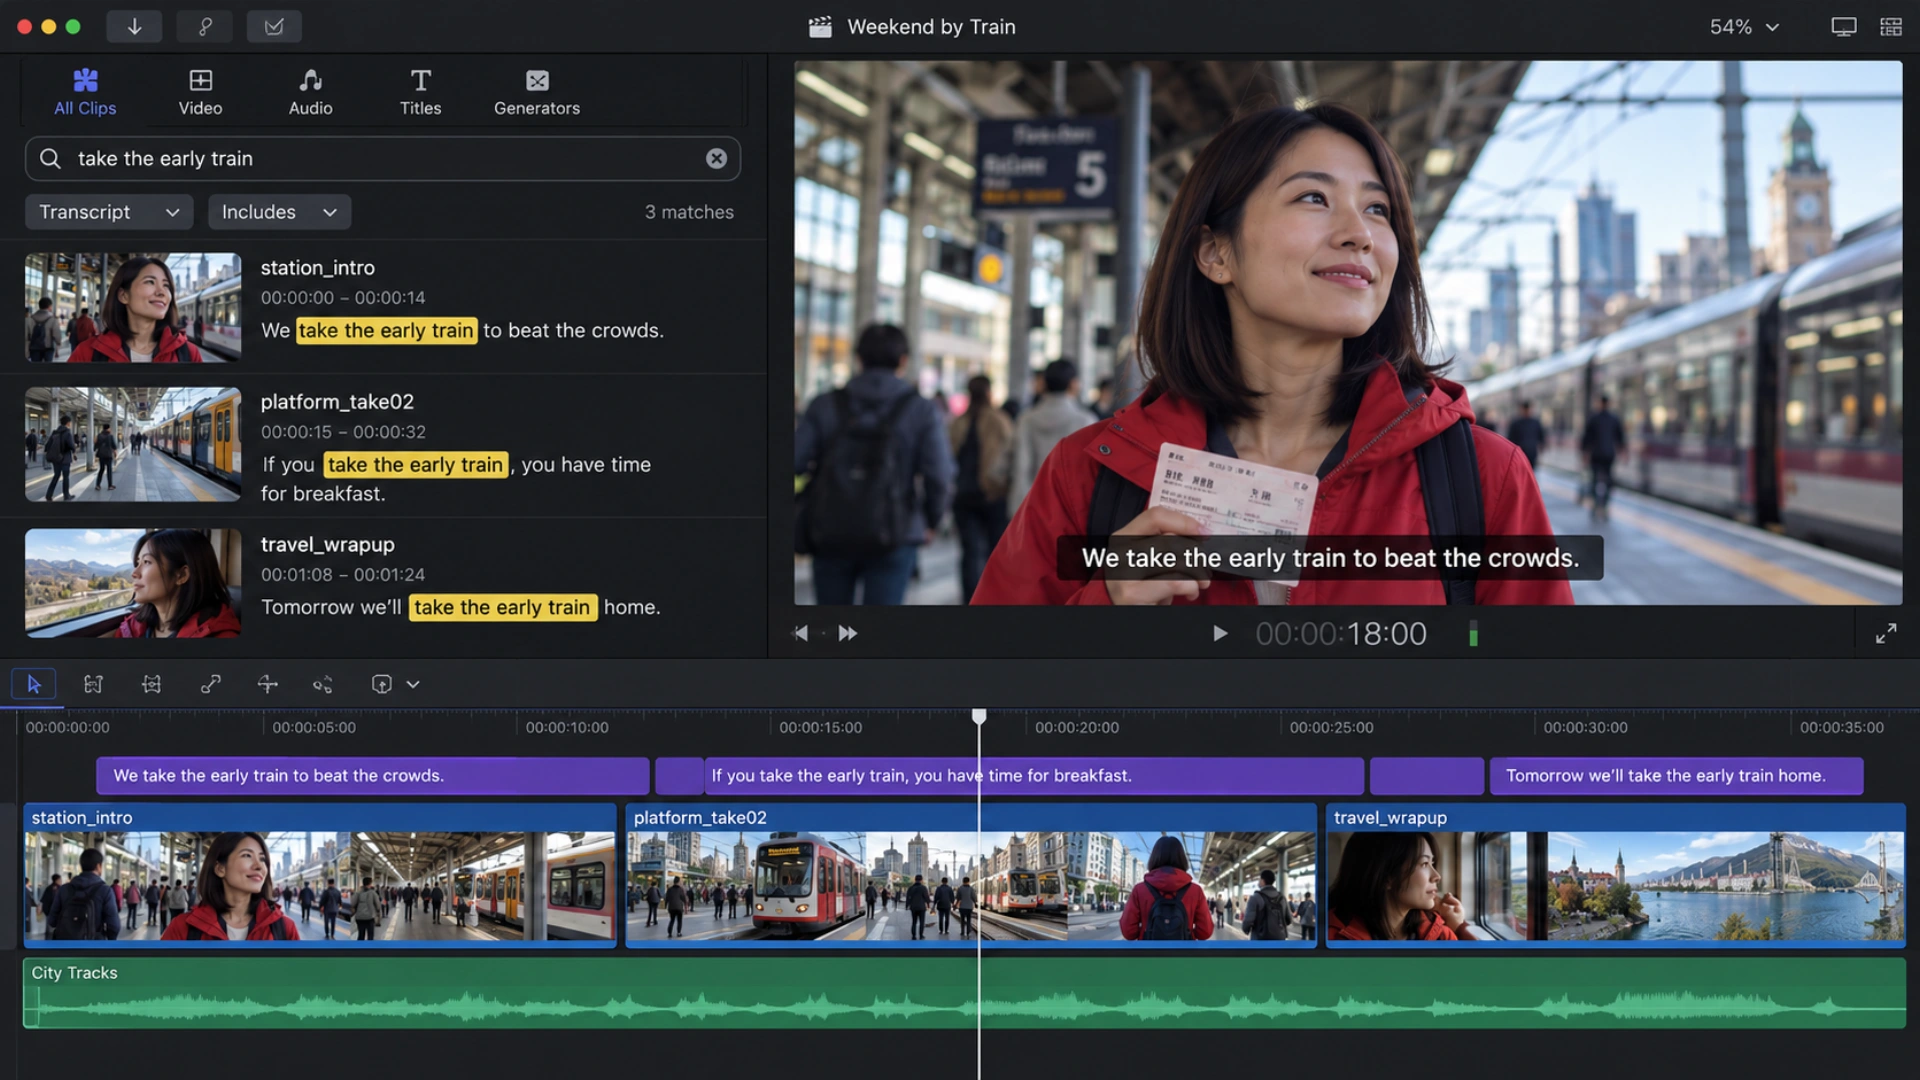Viewport: 1920px width, 1080px height.
Task: Play the video in the viewer
Action: tap(1219, 634)
